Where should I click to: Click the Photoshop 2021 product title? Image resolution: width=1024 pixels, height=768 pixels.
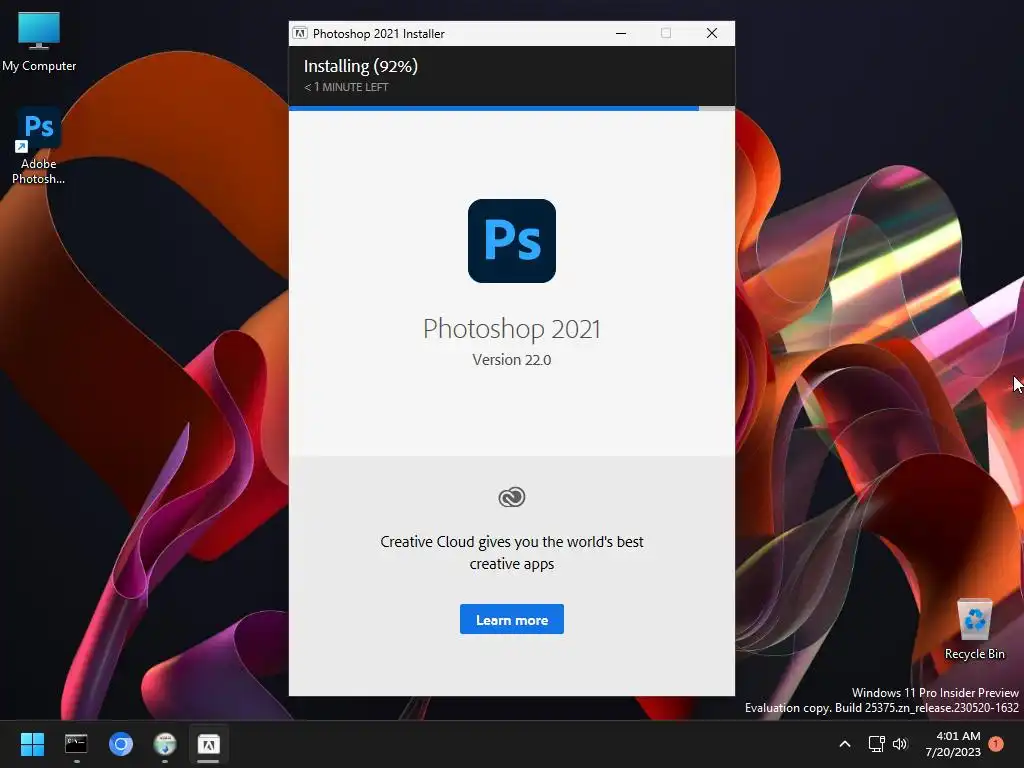point(511,328)
